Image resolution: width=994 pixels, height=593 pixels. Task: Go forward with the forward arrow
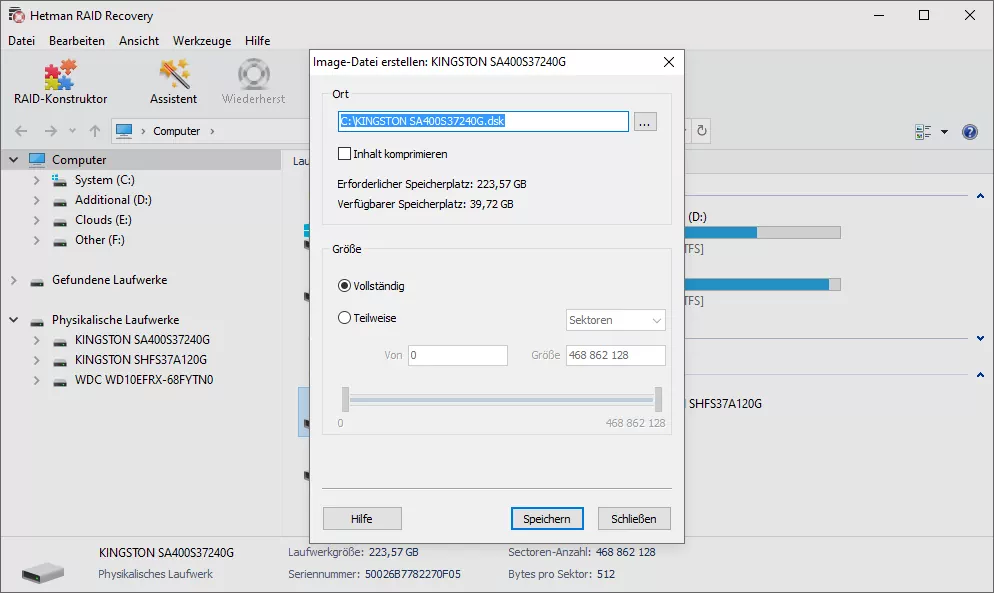(51, 131)
